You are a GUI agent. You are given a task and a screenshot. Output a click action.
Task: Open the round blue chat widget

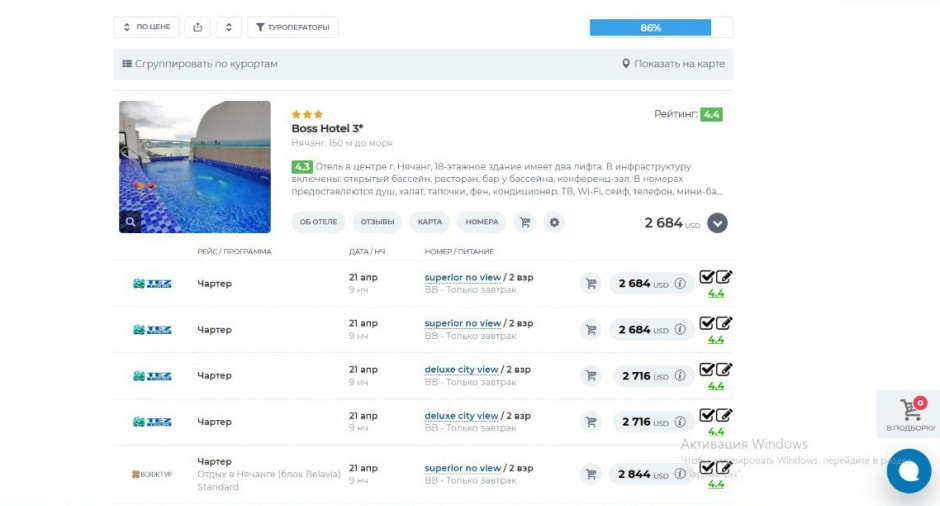(908, 471)
